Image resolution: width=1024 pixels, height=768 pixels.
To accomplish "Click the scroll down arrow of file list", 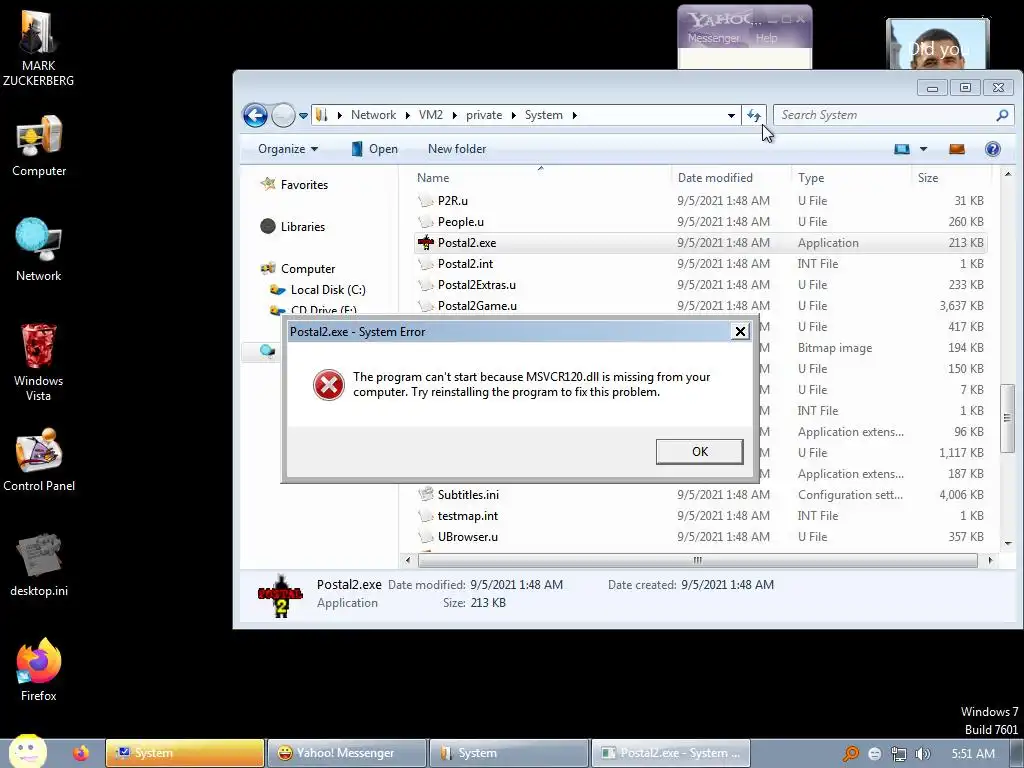I will coord(1008,543).
